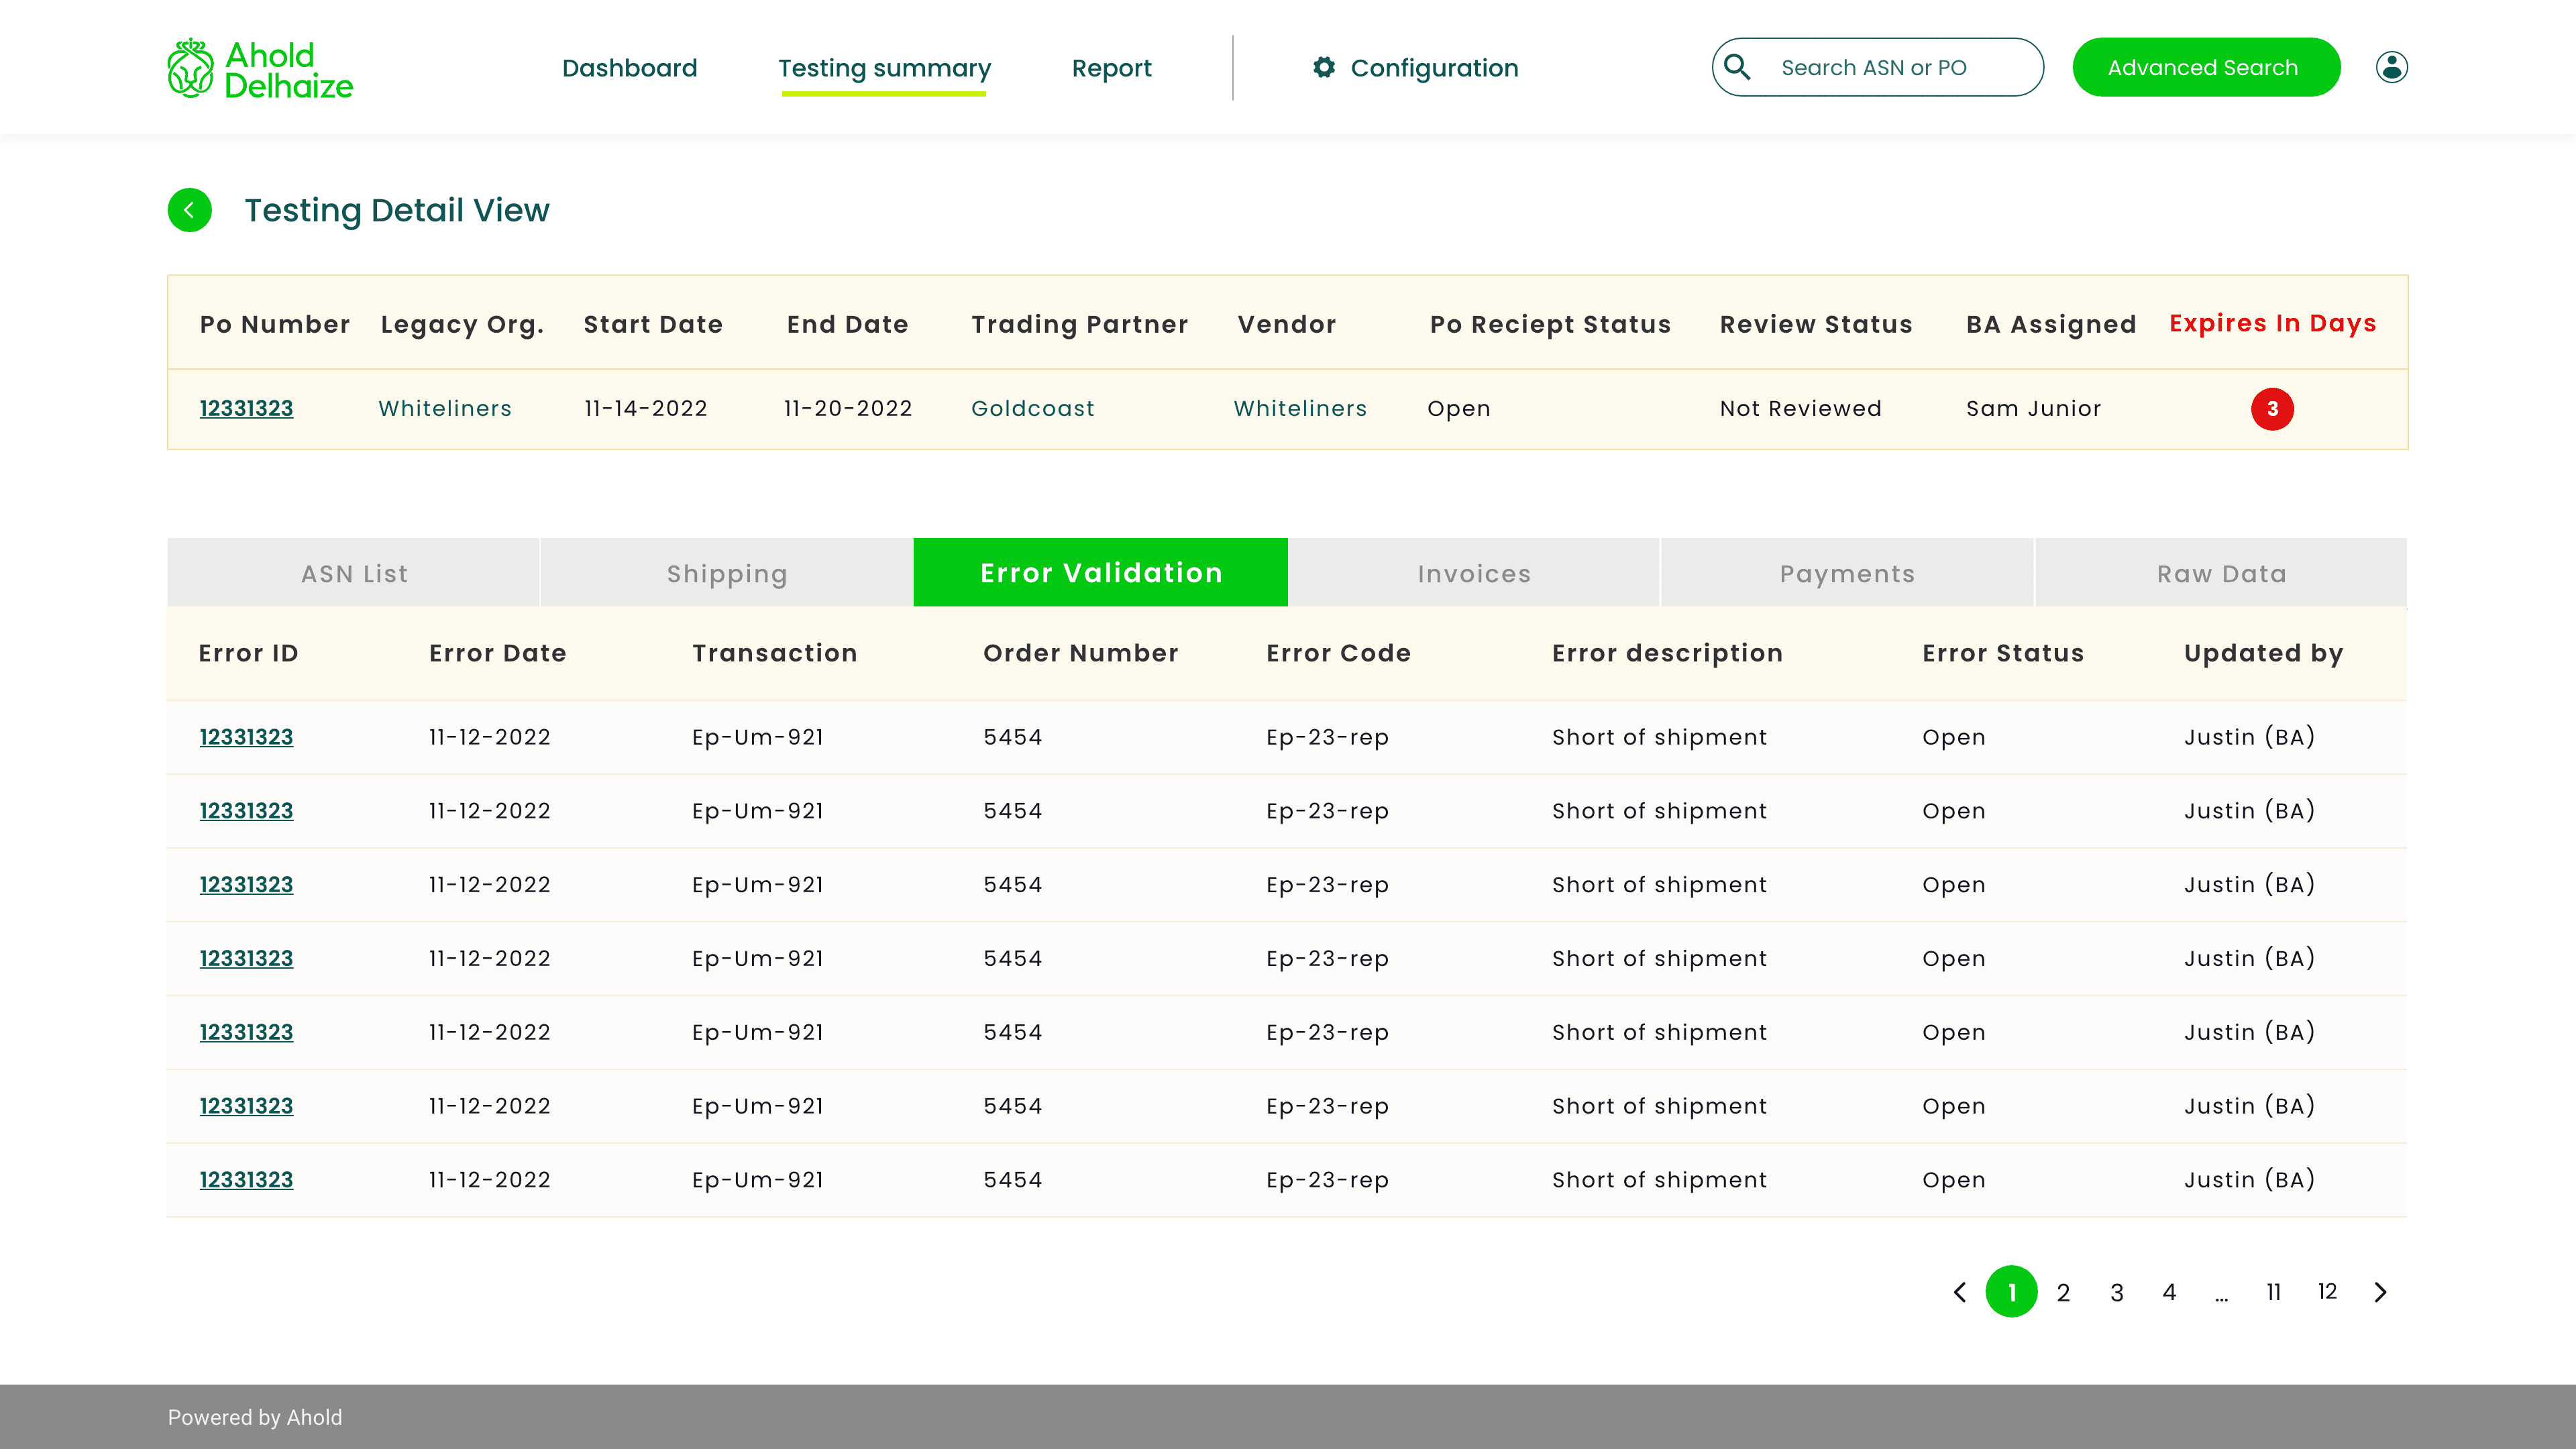Select the Invoices tab
The image size is (2576, 1449).
point(1474,573)
